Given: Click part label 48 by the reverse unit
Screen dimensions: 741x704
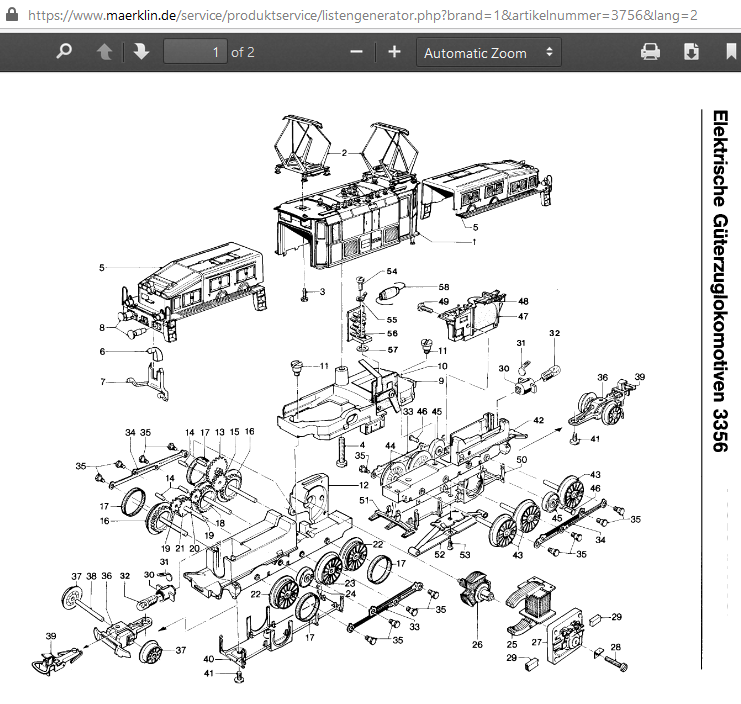Looking at the screenshot, I should 523,301.
